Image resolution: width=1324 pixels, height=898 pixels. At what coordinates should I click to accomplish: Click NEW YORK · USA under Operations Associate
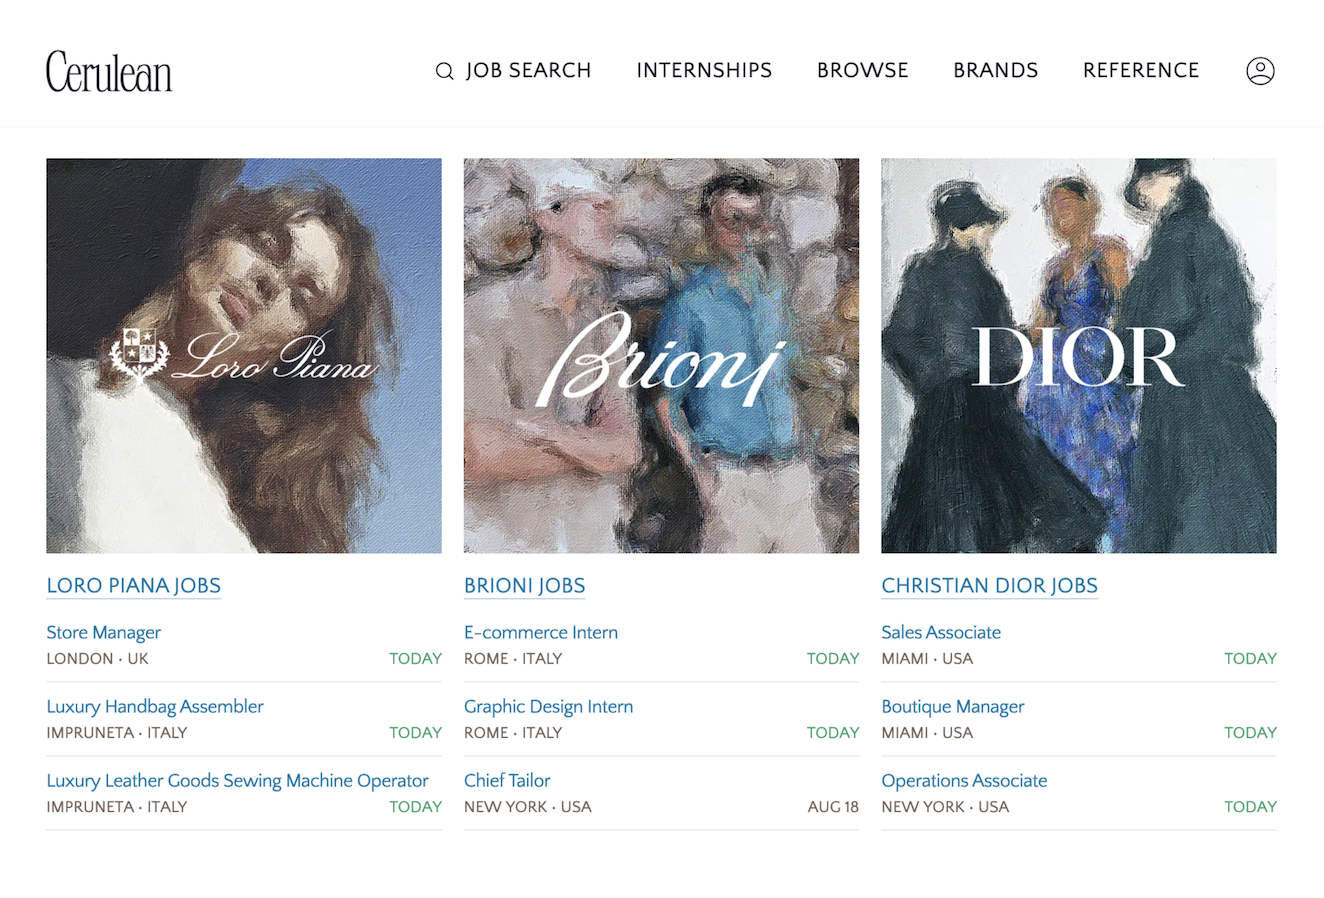(x=945, y=806)
